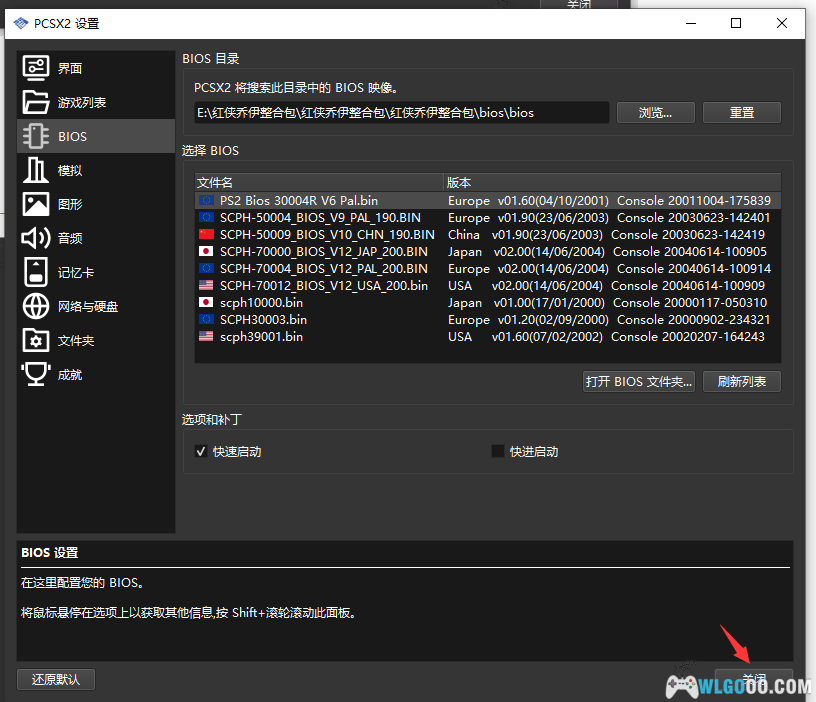
Task: Select the 图形 (Graphics) picture icon
Action: [x=36, y=204]
